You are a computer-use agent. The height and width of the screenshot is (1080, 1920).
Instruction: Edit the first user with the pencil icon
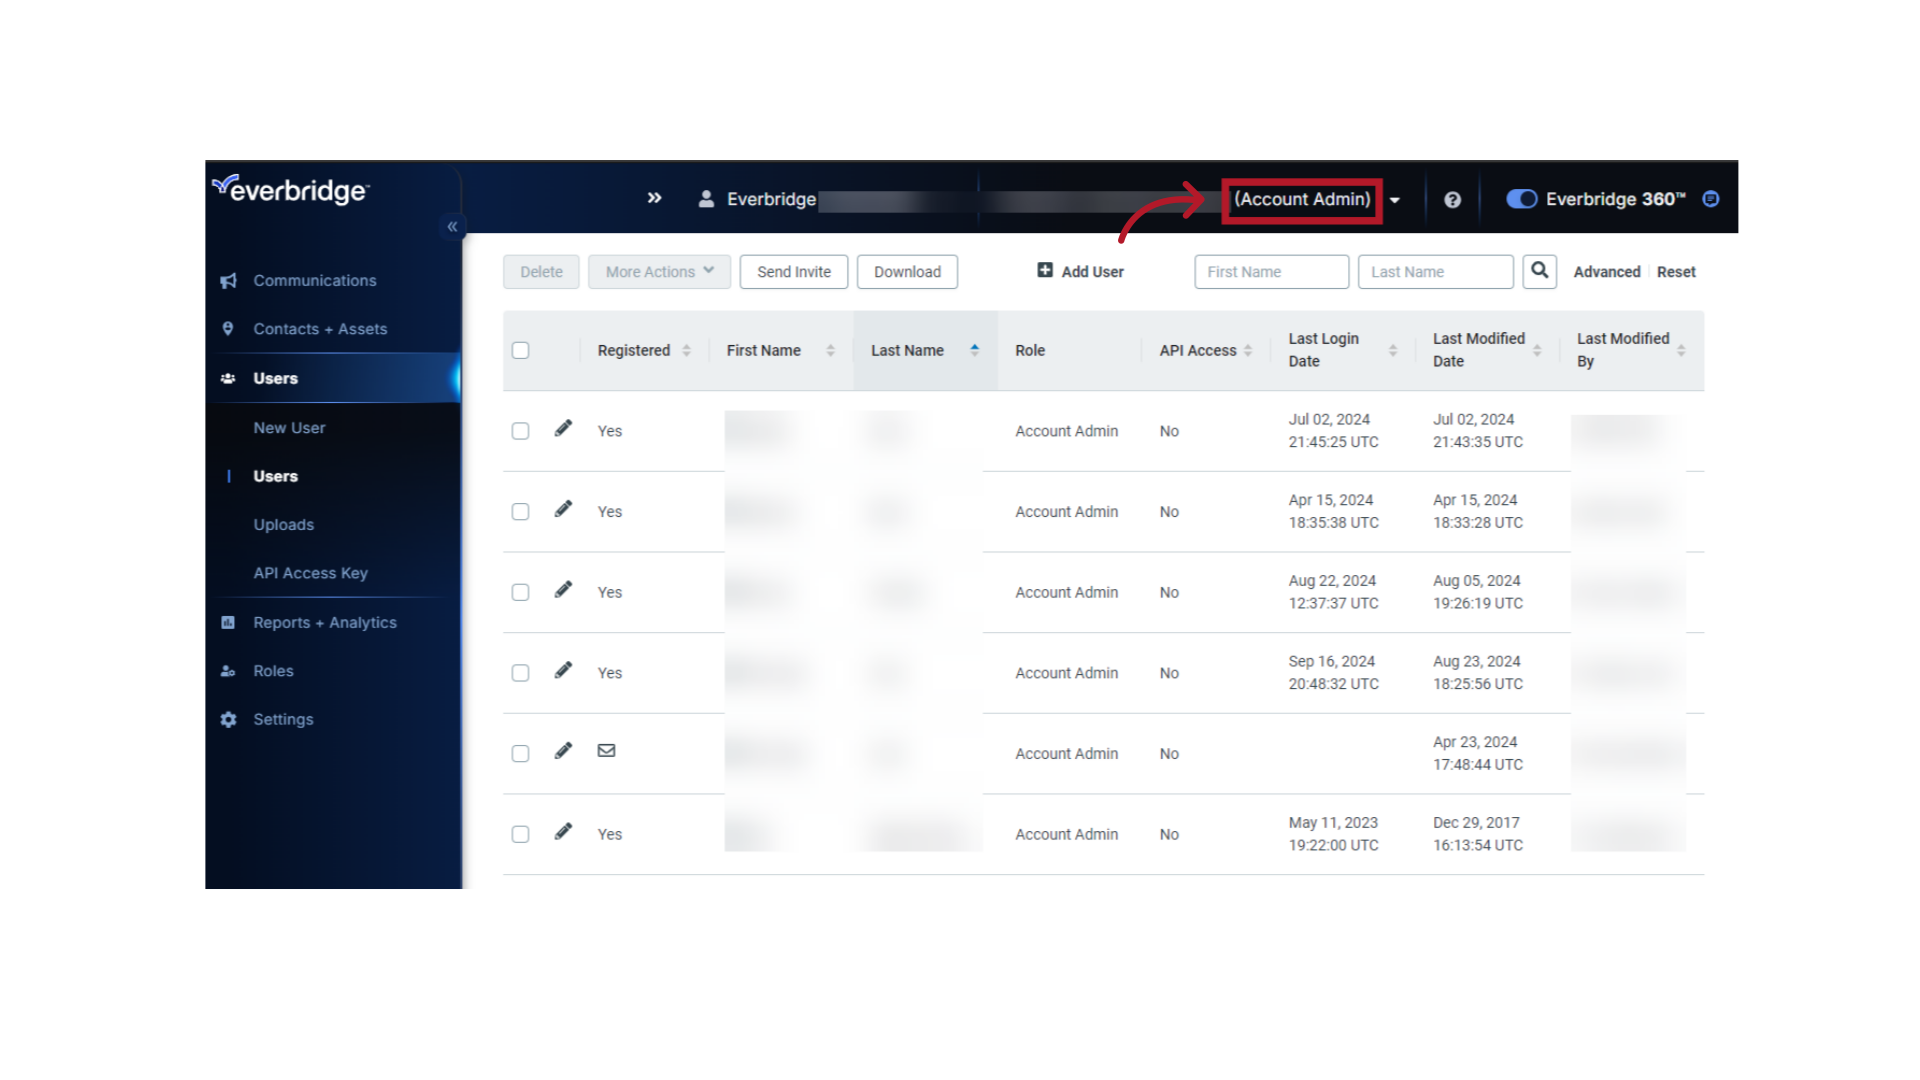tap(564, 428)
